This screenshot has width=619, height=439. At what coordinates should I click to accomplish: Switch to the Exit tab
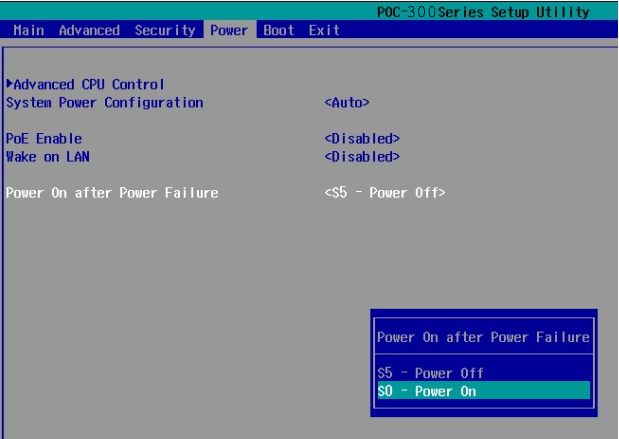(x=323, y=30)
